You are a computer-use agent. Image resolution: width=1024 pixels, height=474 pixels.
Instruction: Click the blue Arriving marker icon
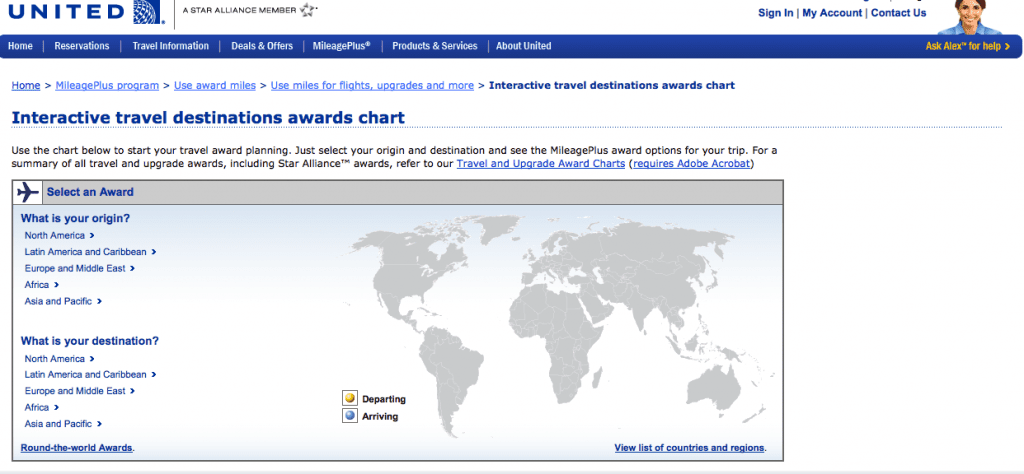[x=350, y=415]
